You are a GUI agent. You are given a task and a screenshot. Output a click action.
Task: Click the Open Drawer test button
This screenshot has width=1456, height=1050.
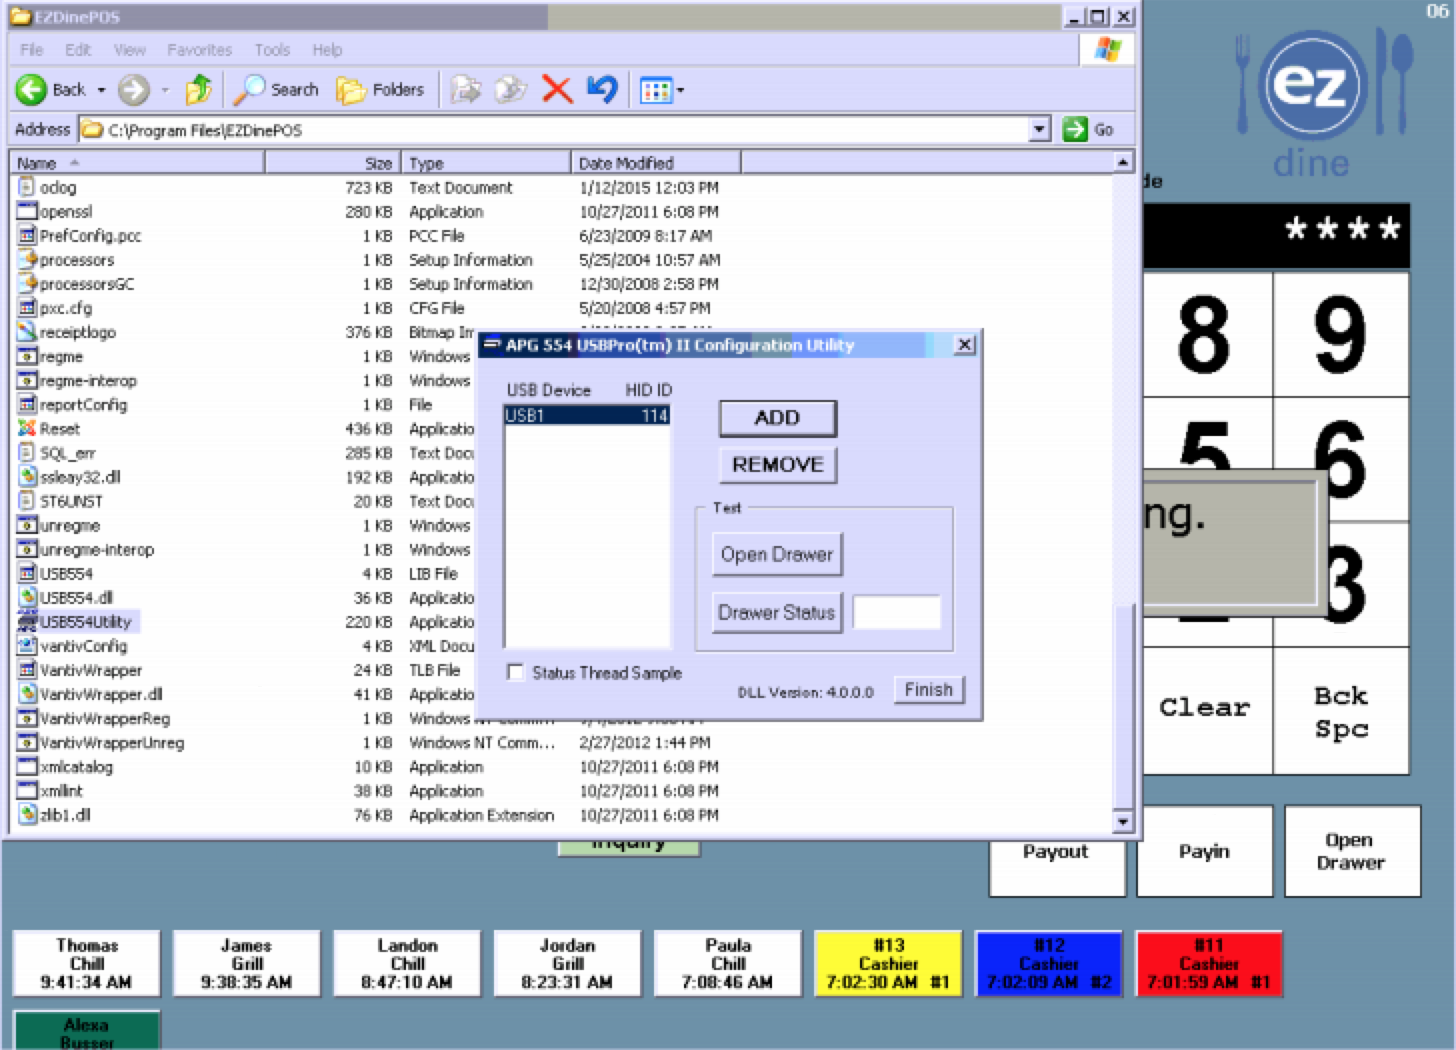pos(777,554)
